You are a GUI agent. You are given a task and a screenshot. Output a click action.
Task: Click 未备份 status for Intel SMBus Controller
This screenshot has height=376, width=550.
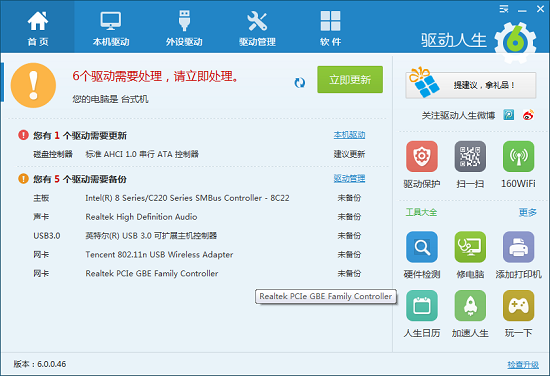coord(349,198)
